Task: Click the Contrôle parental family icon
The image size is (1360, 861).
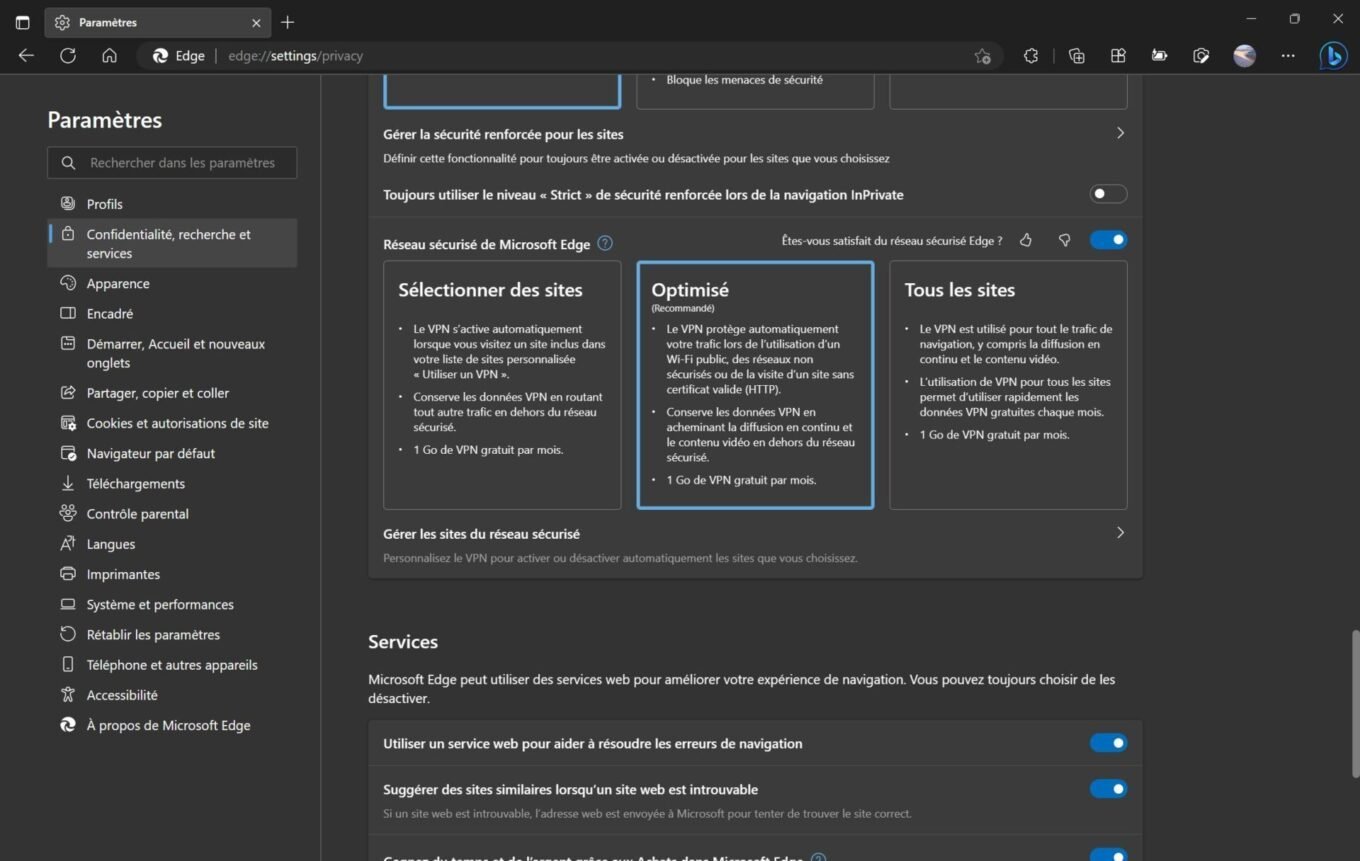Action: (68, 514)
